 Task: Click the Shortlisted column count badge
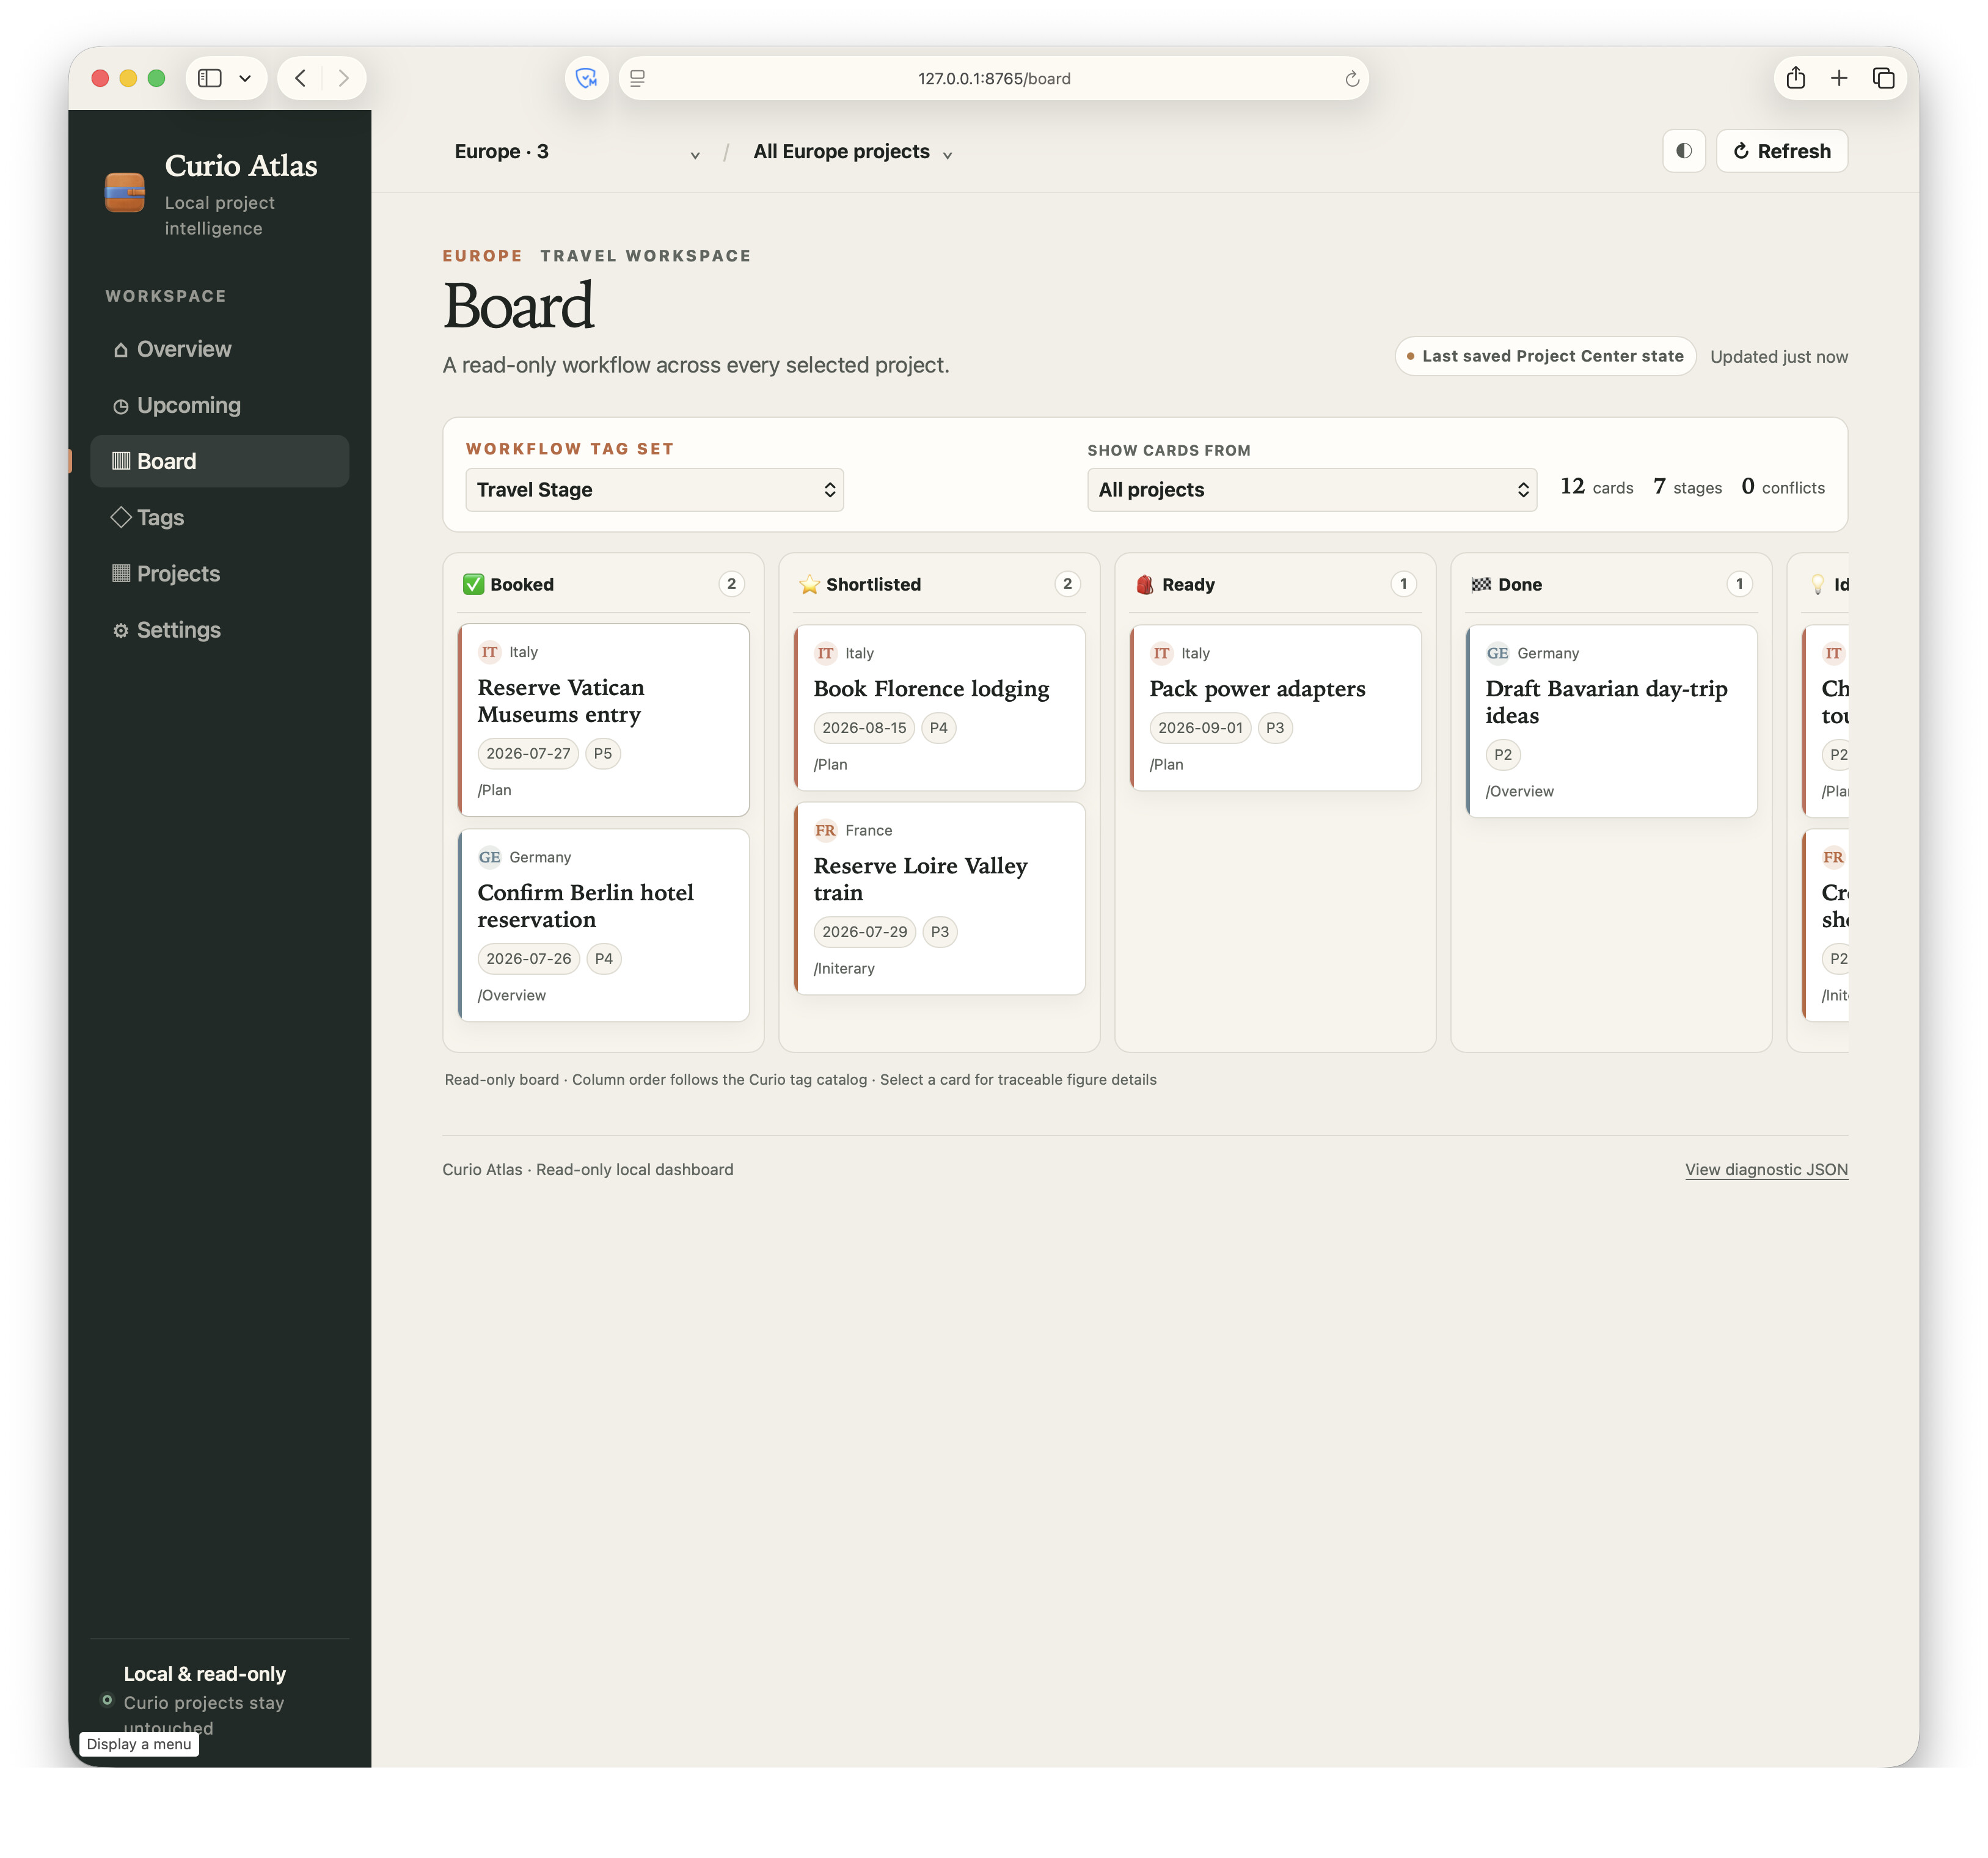tap(1068, 584)
